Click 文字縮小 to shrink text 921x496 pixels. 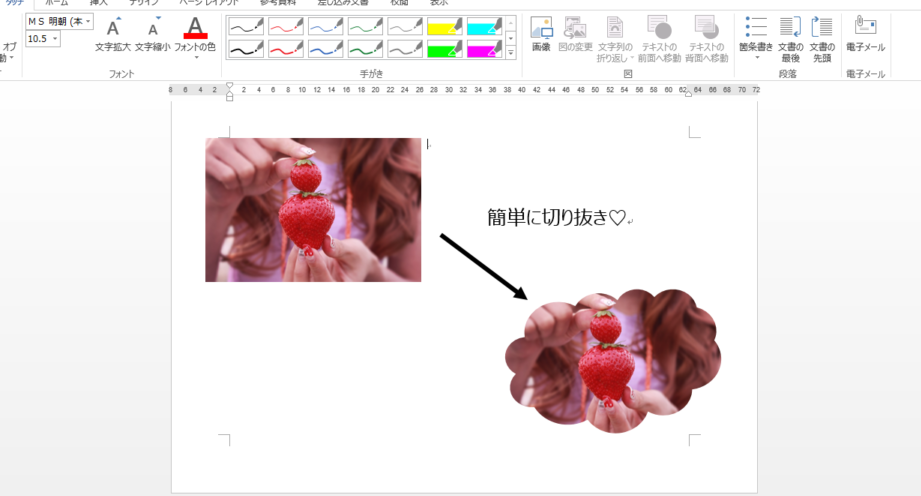pyautogui.click(x=153, y=34)
